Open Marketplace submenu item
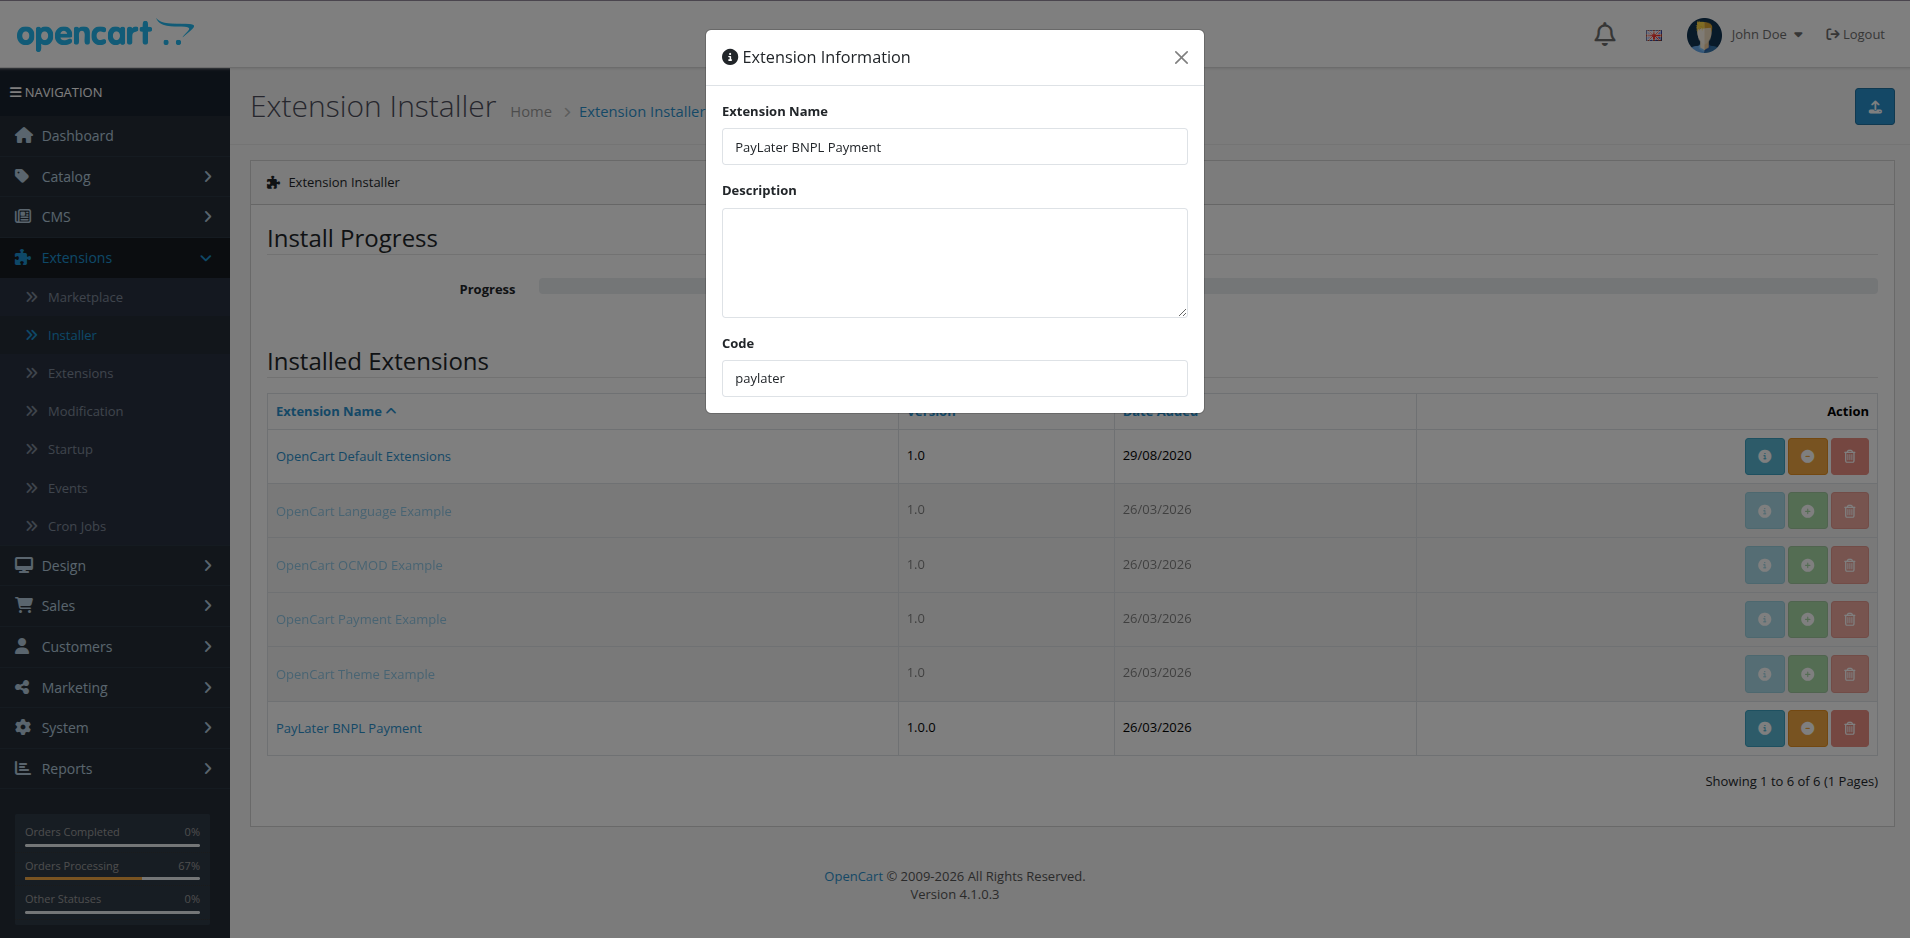This screenshot has width=1910, height=938. 115,297
